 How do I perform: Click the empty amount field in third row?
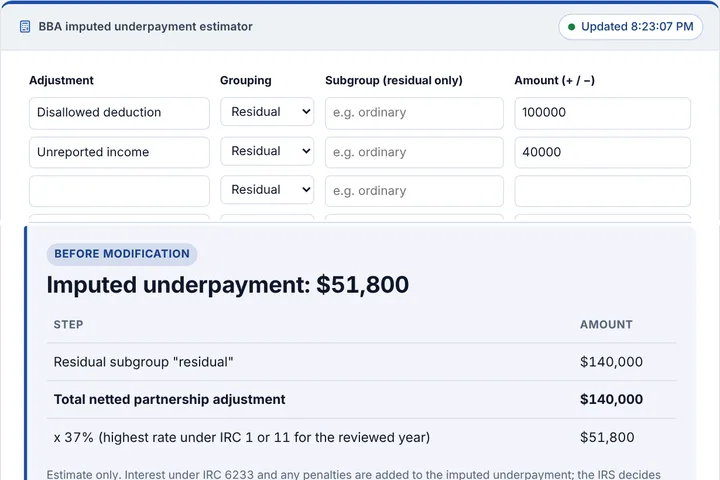pos(602,191)
